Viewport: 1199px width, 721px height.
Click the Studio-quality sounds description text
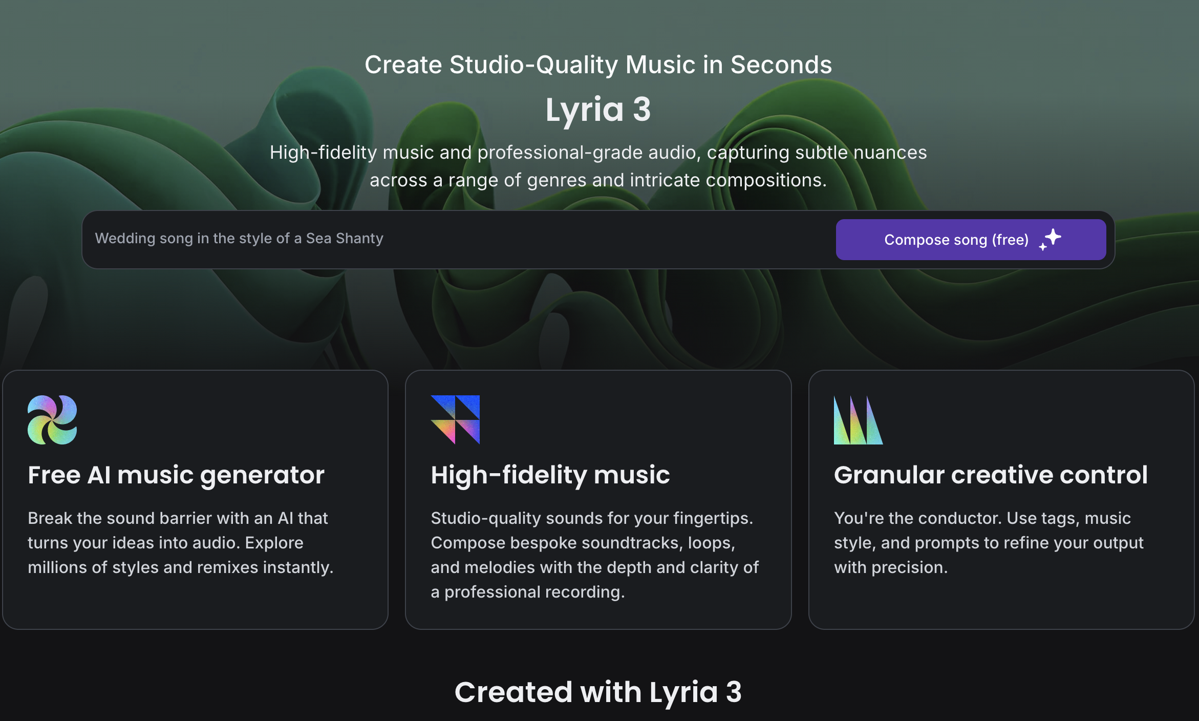click(x=595, y=555)
